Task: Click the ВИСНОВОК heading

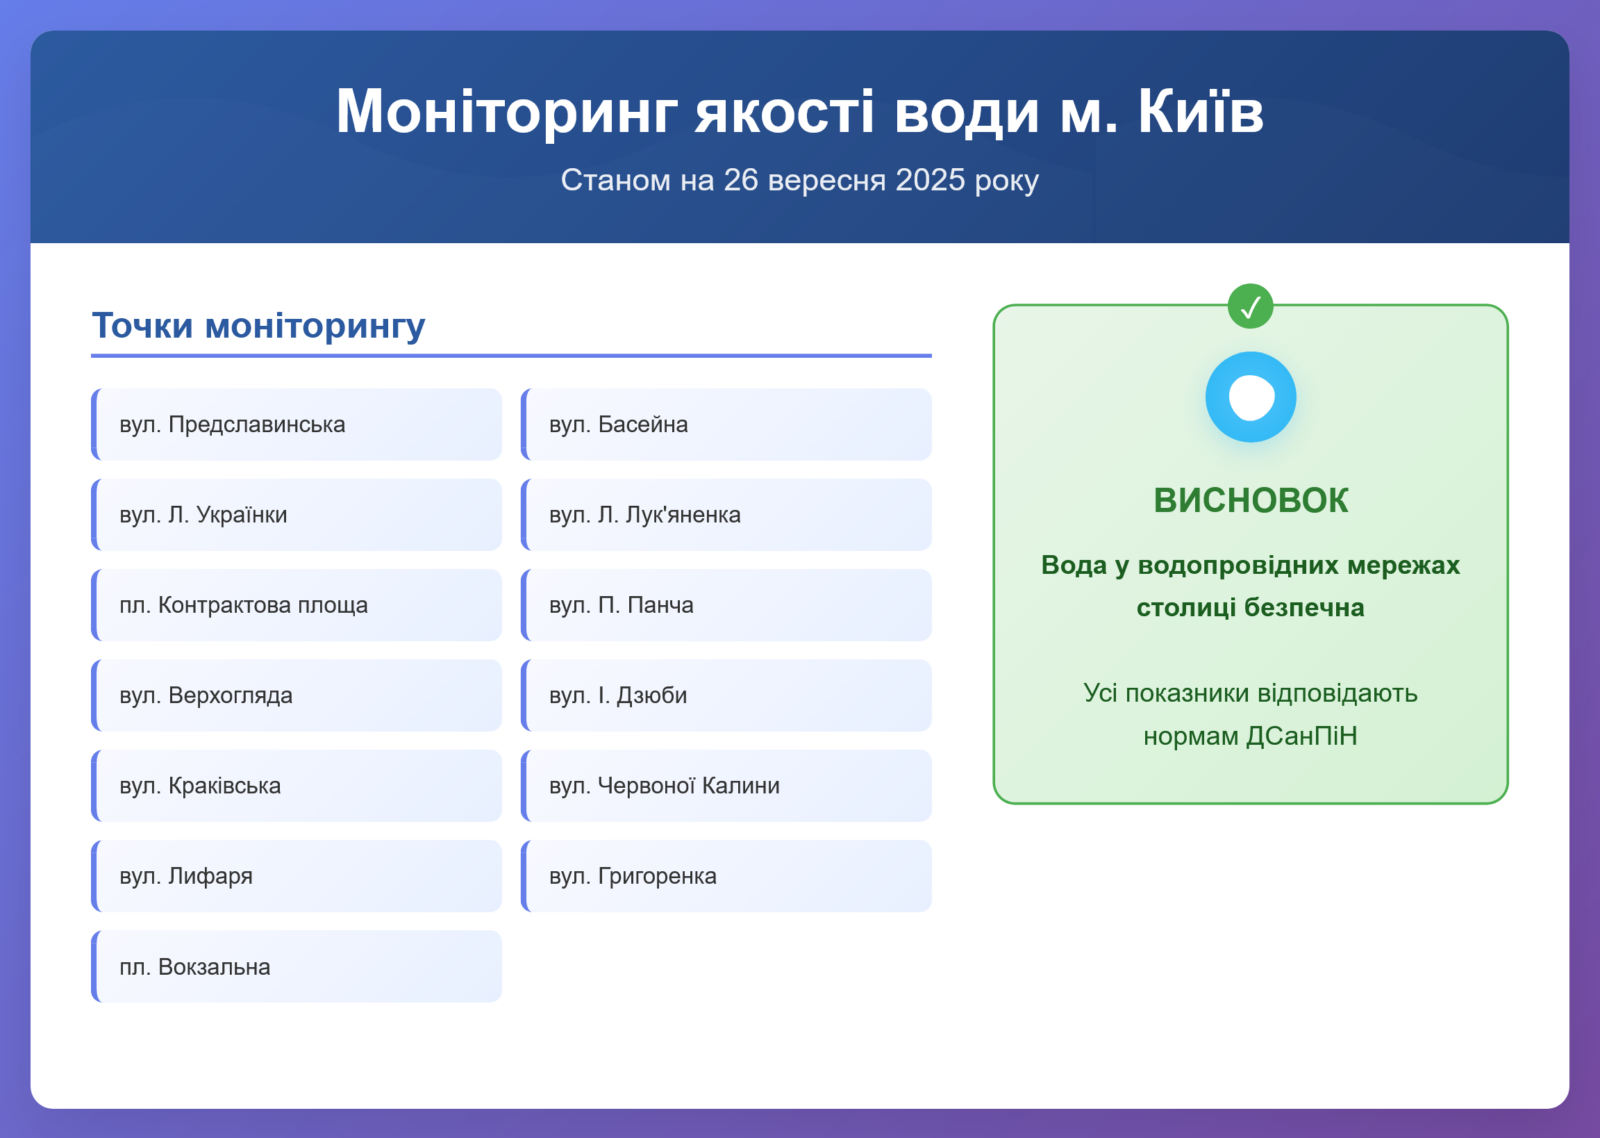Action: [1250, 500]
